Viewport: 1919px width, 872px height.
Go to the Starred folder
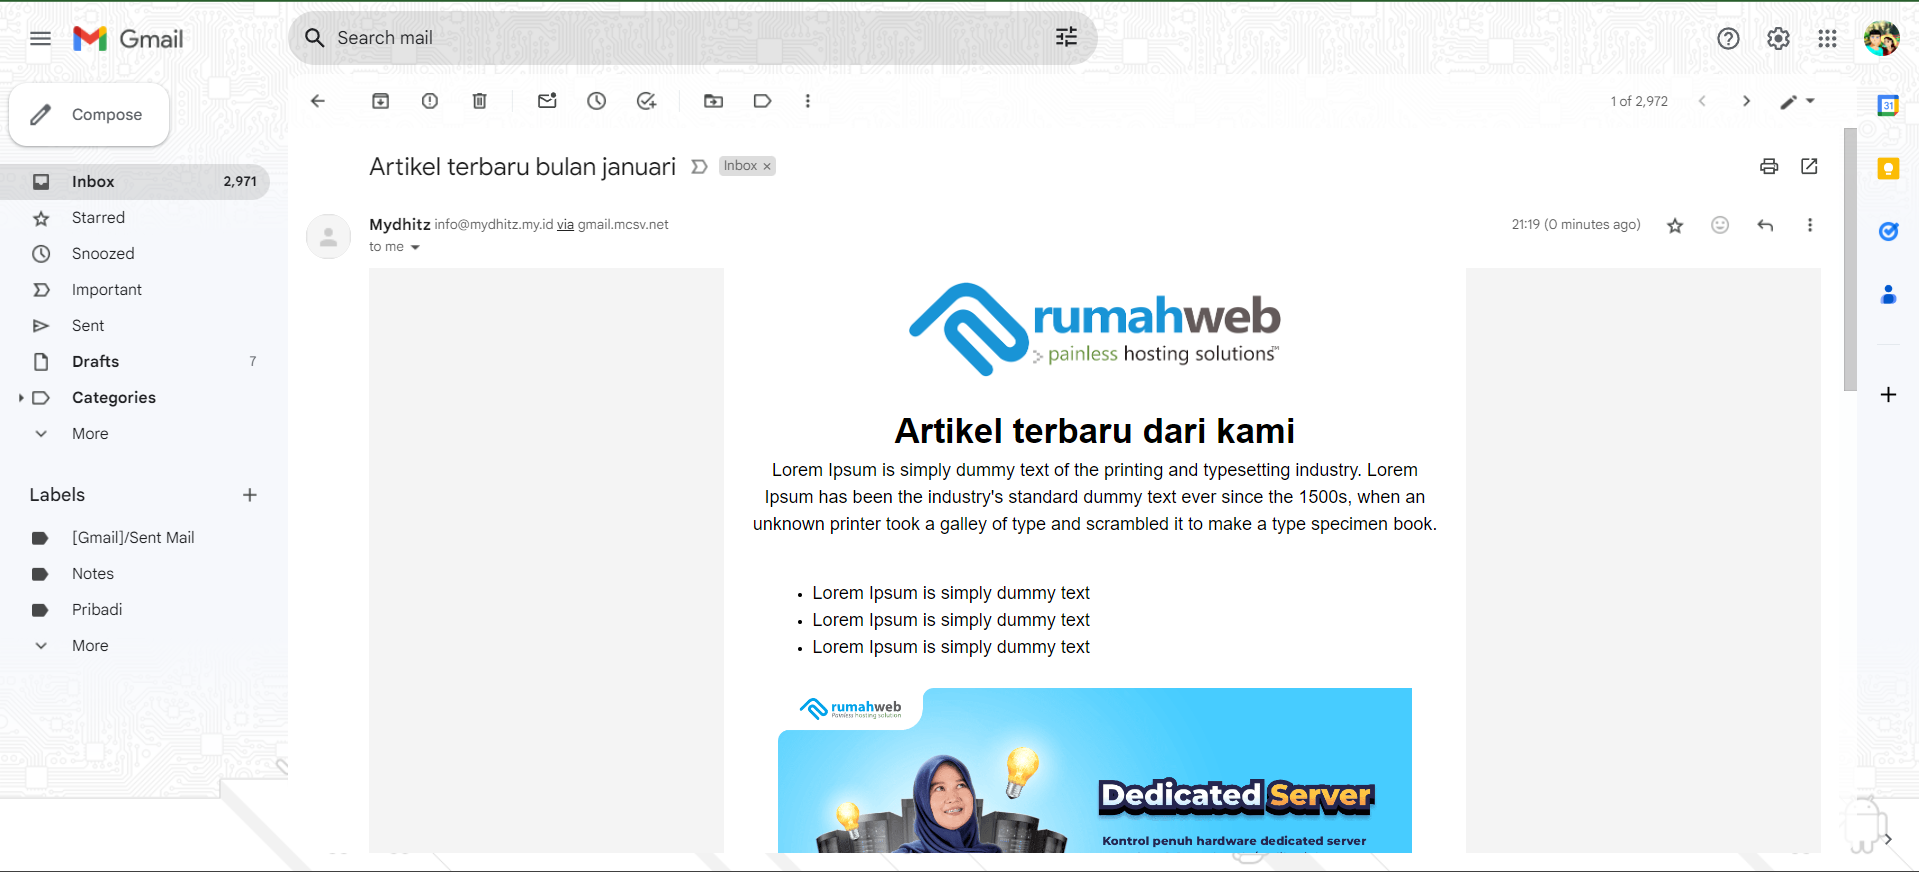tap(98, 217)
